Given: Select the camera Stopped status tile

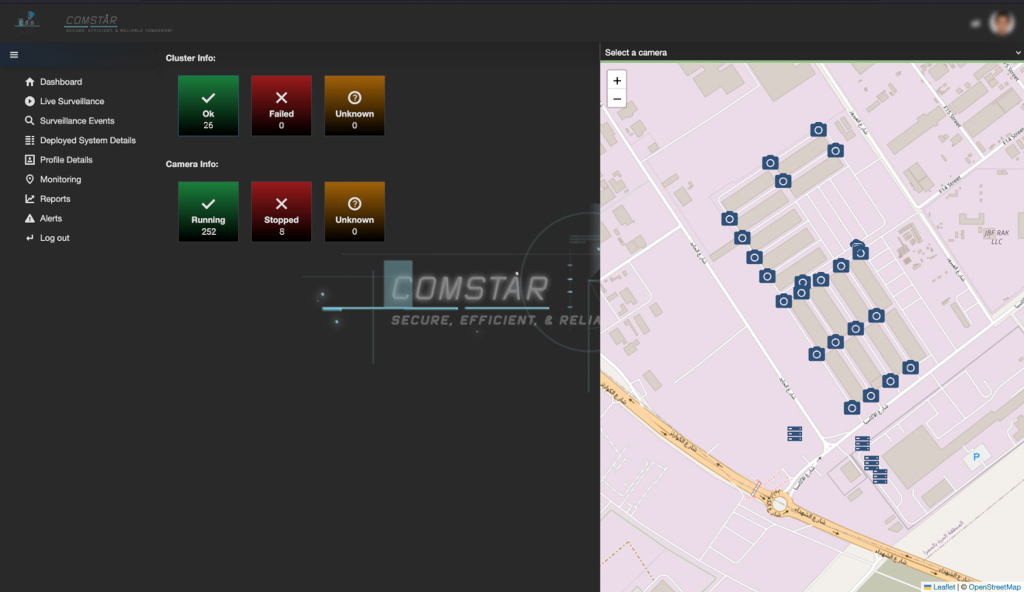Looking at the screenshot, I should [x=281, y=211].
